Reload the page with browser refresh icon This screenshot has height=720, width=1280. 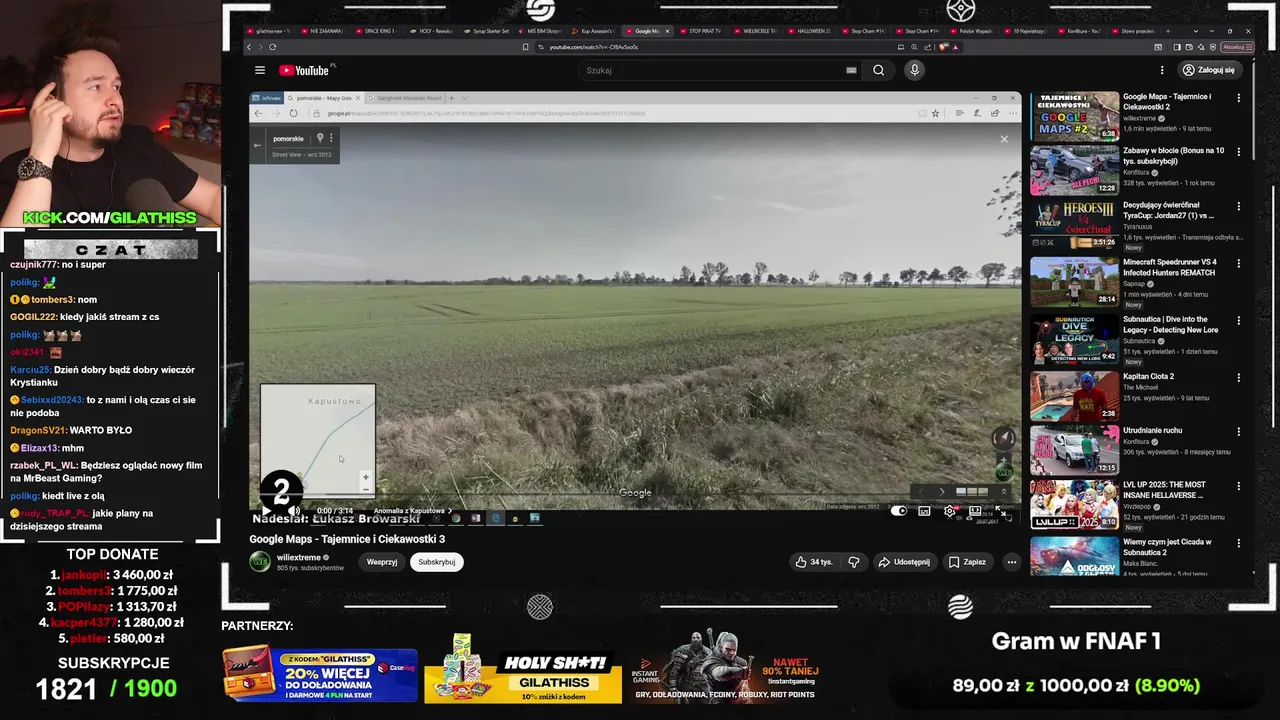[x=272, y=47]
